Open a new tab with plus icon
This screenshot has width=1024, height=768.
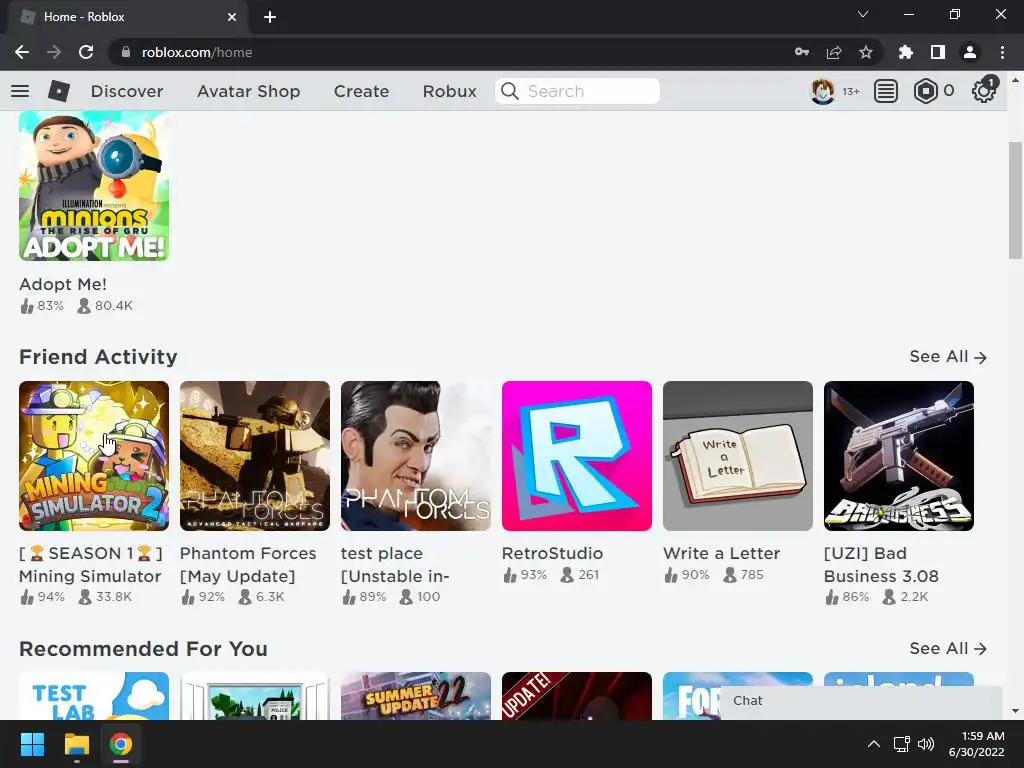(270, 17)
